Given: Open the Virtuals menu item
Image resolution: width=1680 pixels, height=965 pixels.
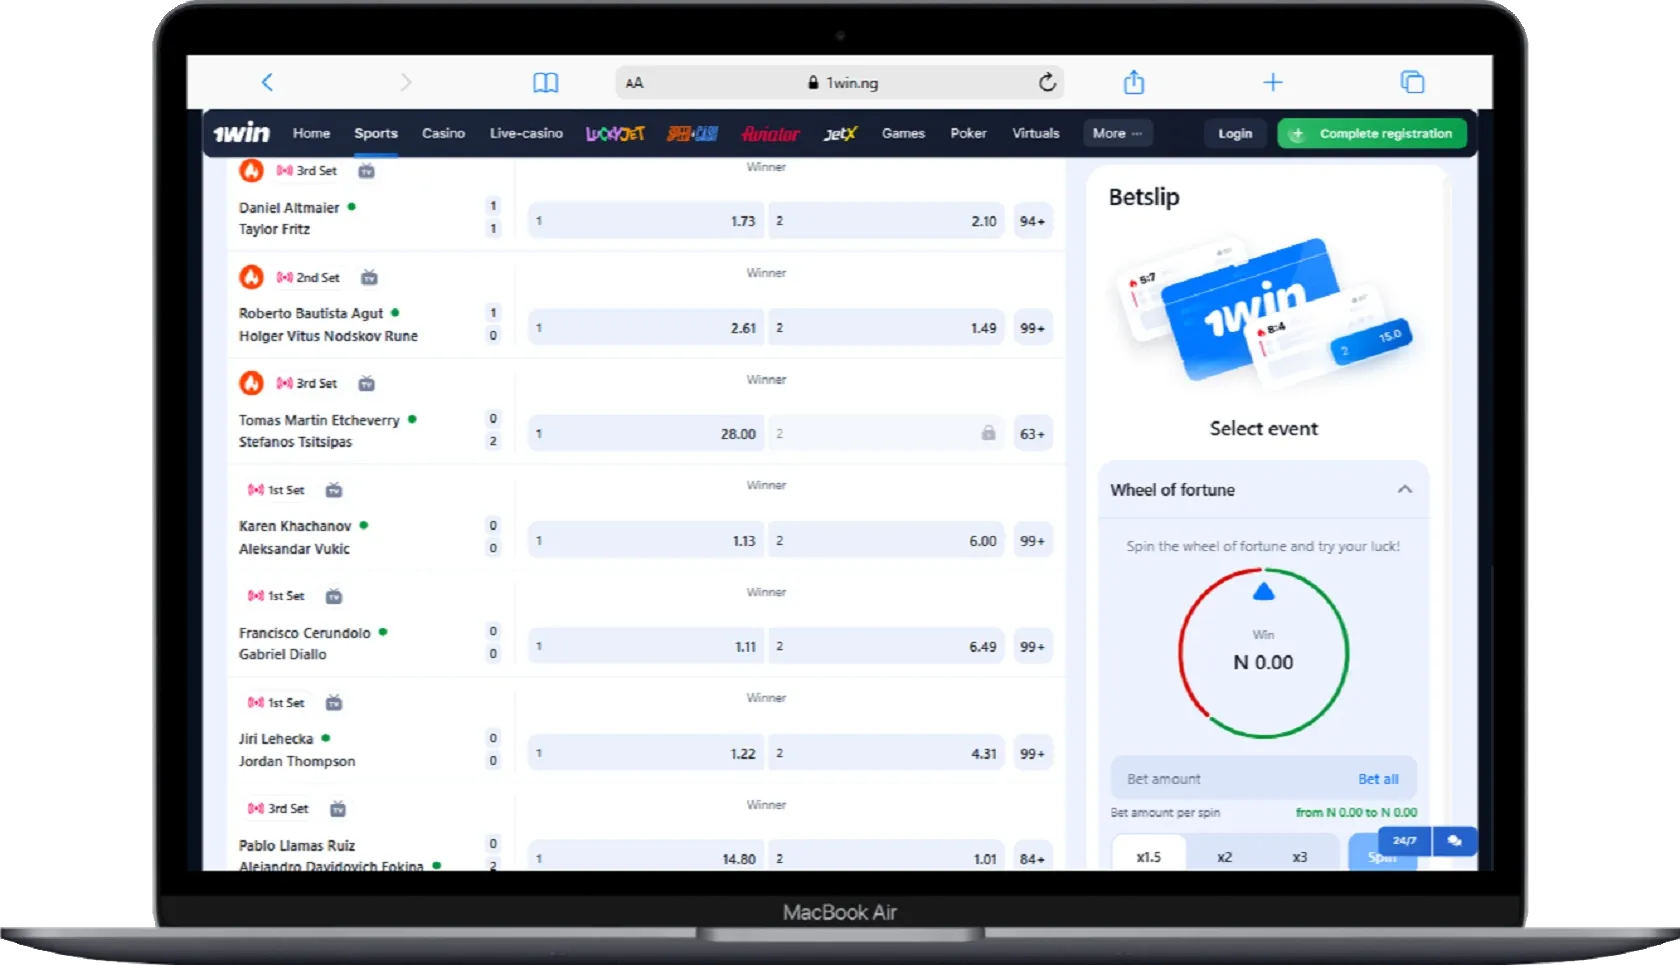Looking at the screenshot, I should click(x=1035, y=133).
